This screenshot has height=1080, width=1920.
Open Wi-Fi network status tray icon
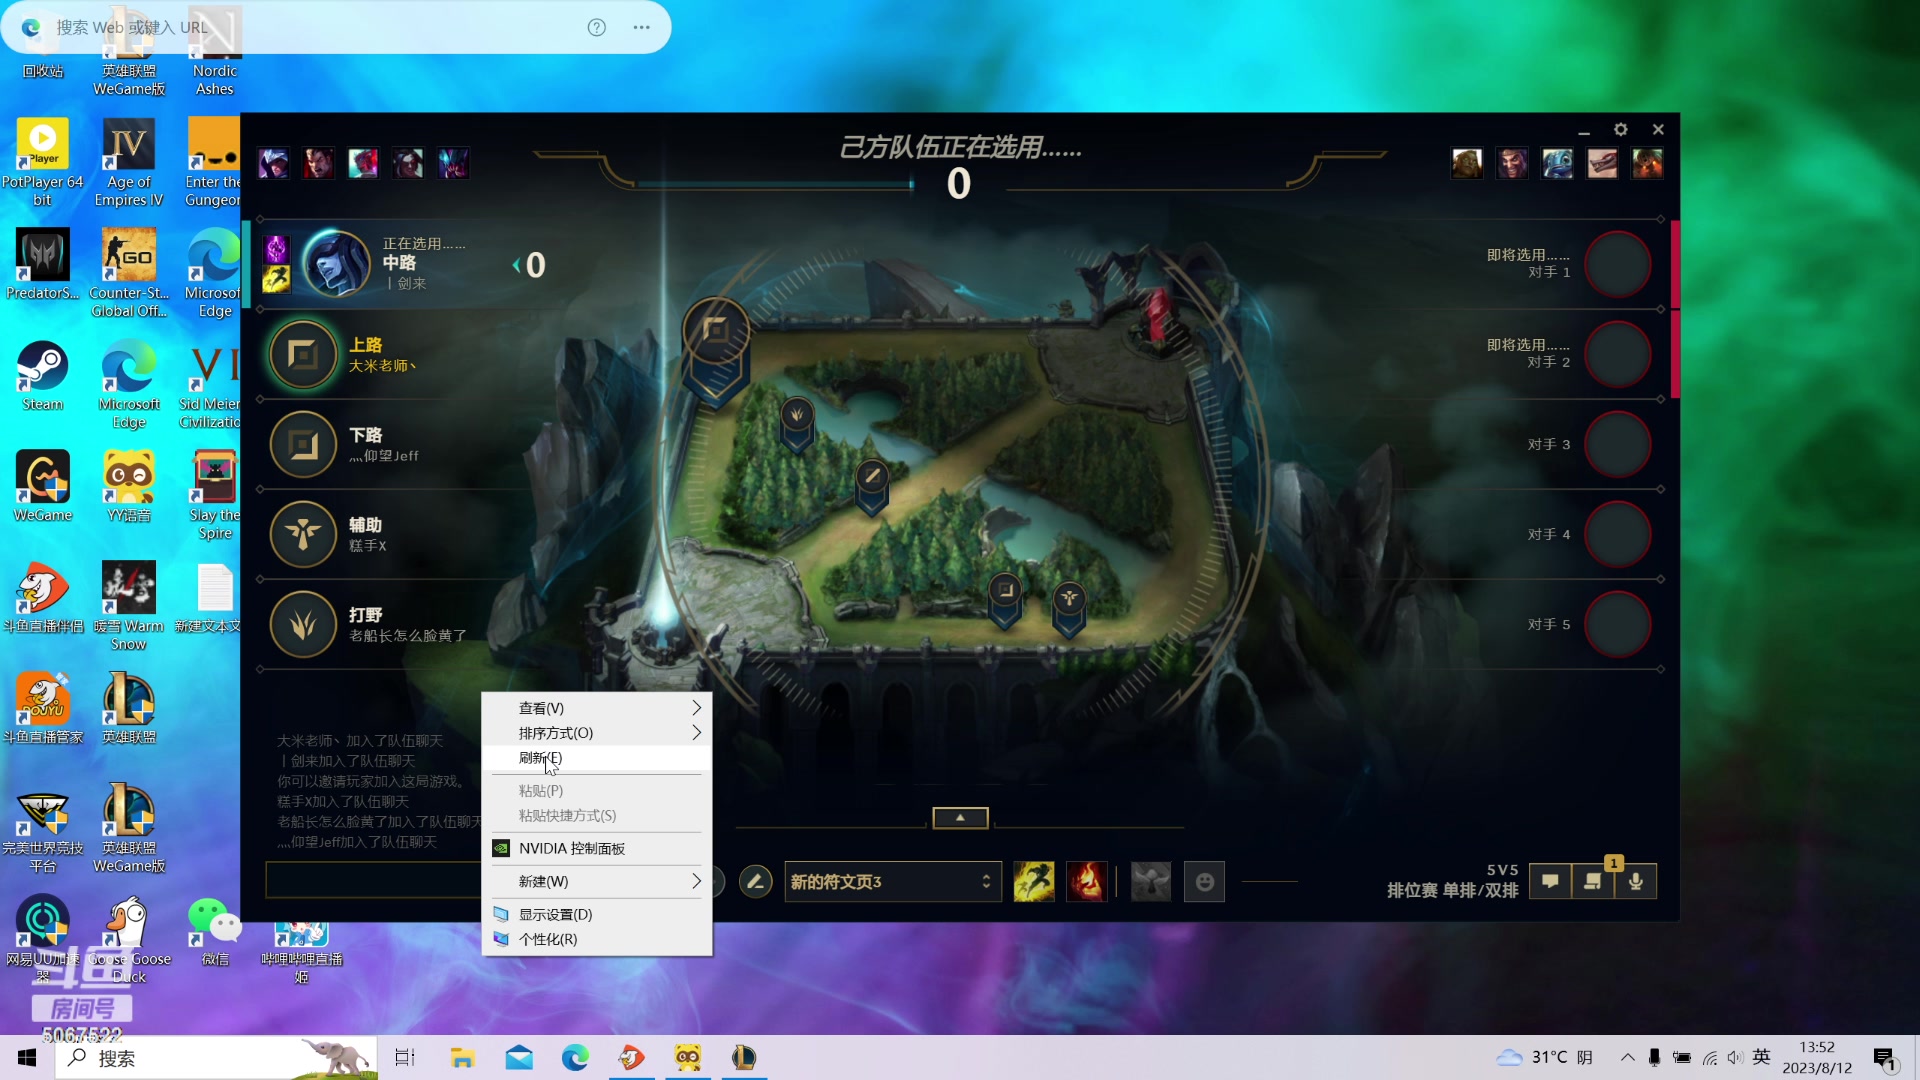(1710, 1058)
